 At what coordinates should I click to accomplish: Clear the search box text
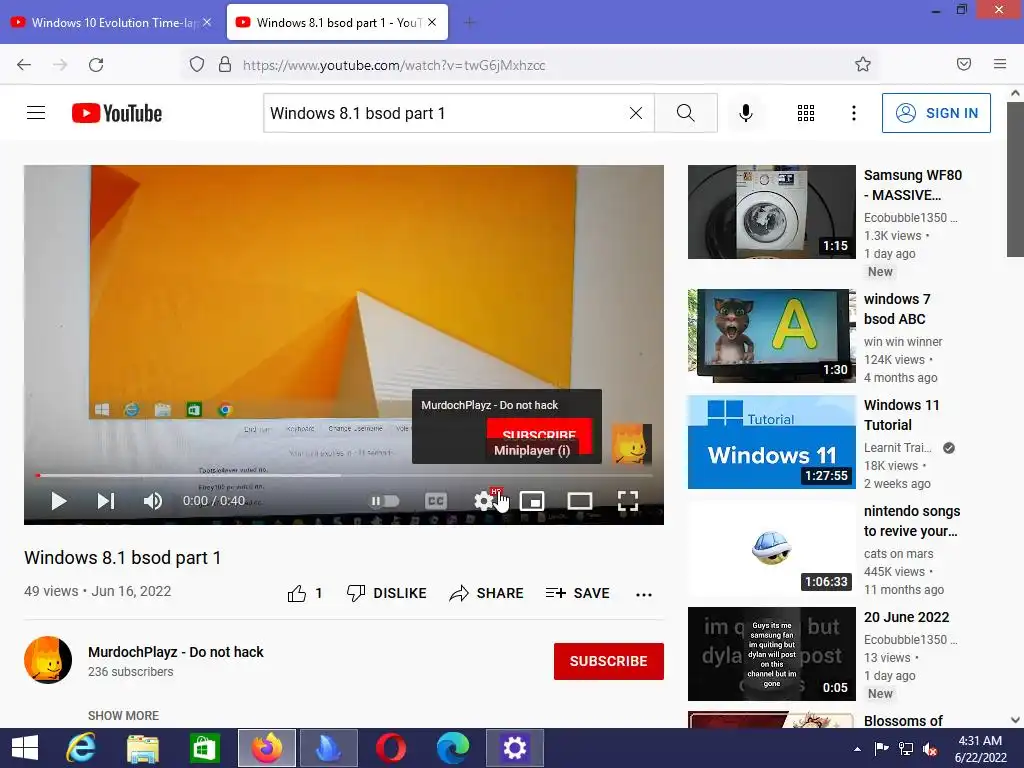635,113
